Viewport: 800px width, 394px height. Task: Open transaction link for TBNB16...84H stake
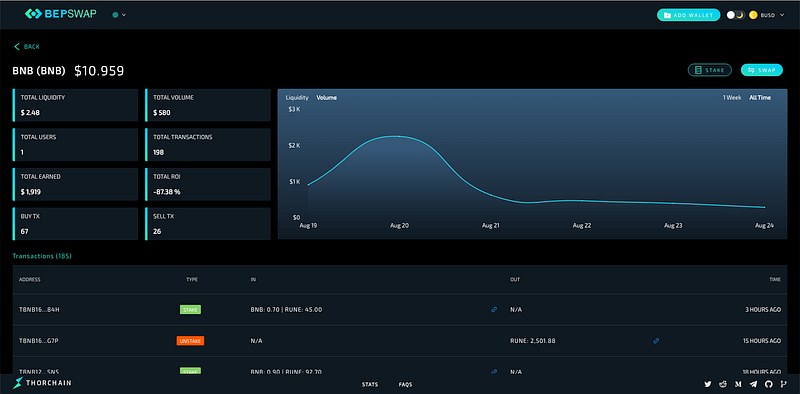click(494, 309)
